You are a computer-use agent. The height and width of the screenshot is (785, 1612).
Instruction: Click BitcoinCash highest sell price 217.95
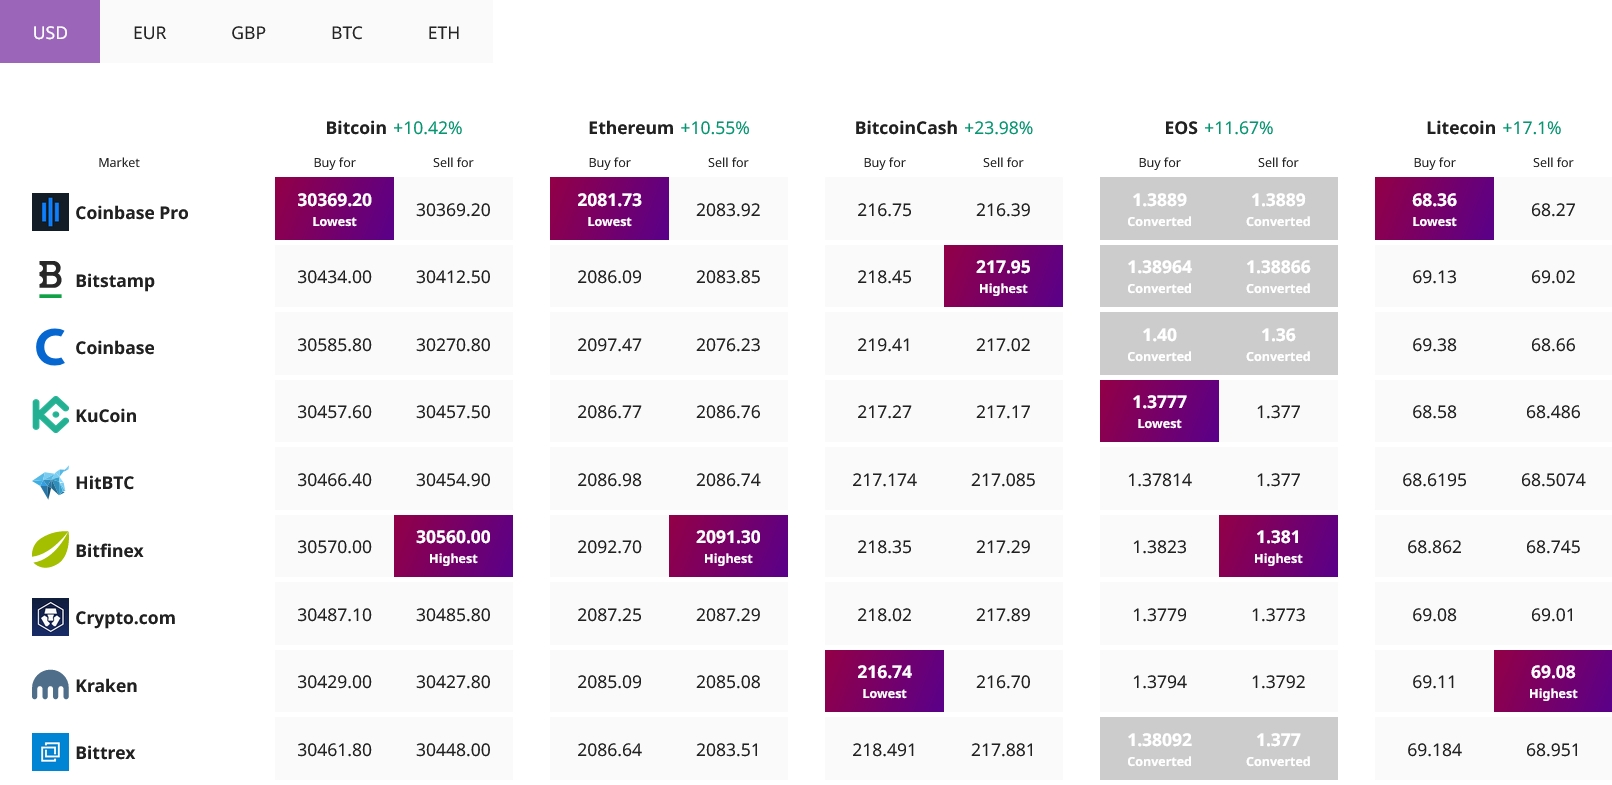click(x=1003, y=276)
